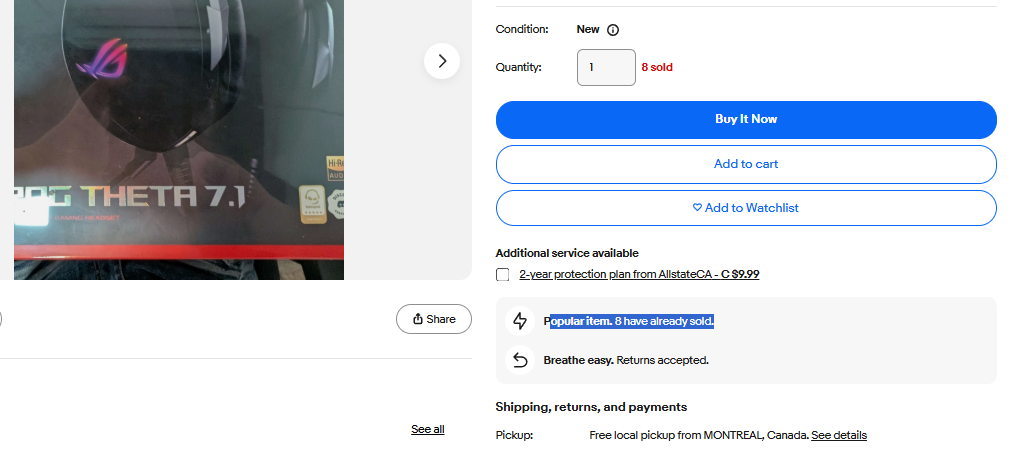Click the info icon beside New condition

613,29
